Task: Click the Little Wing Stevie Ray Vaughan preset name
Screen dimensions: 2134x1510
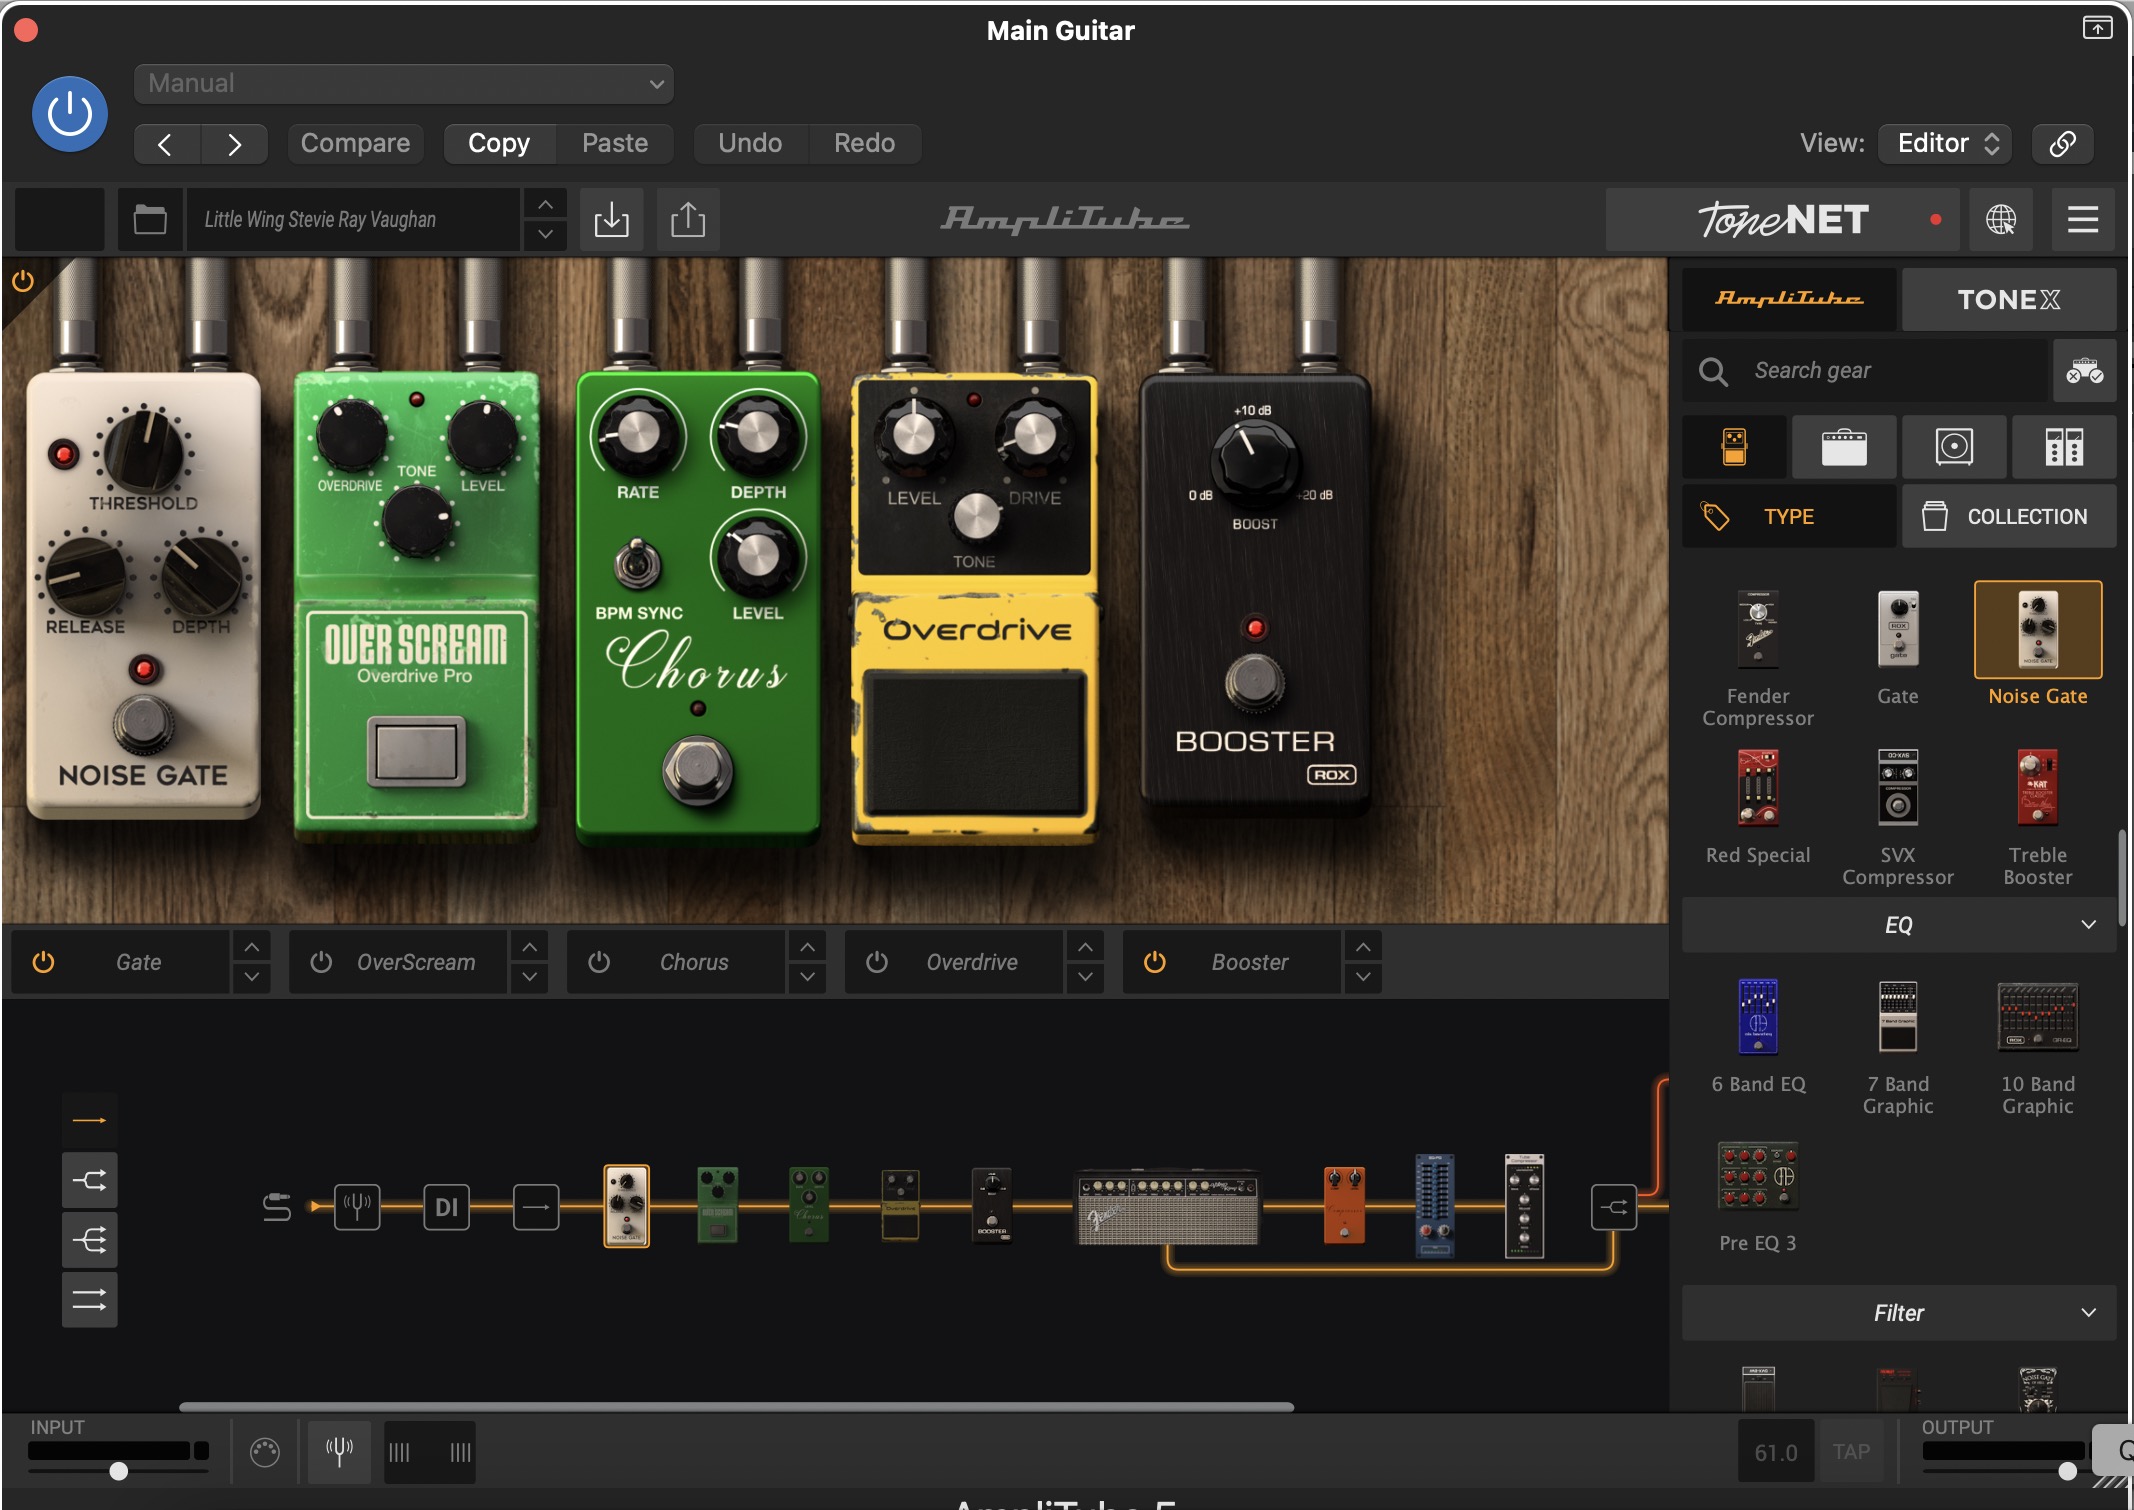Action: coord(353,219)
